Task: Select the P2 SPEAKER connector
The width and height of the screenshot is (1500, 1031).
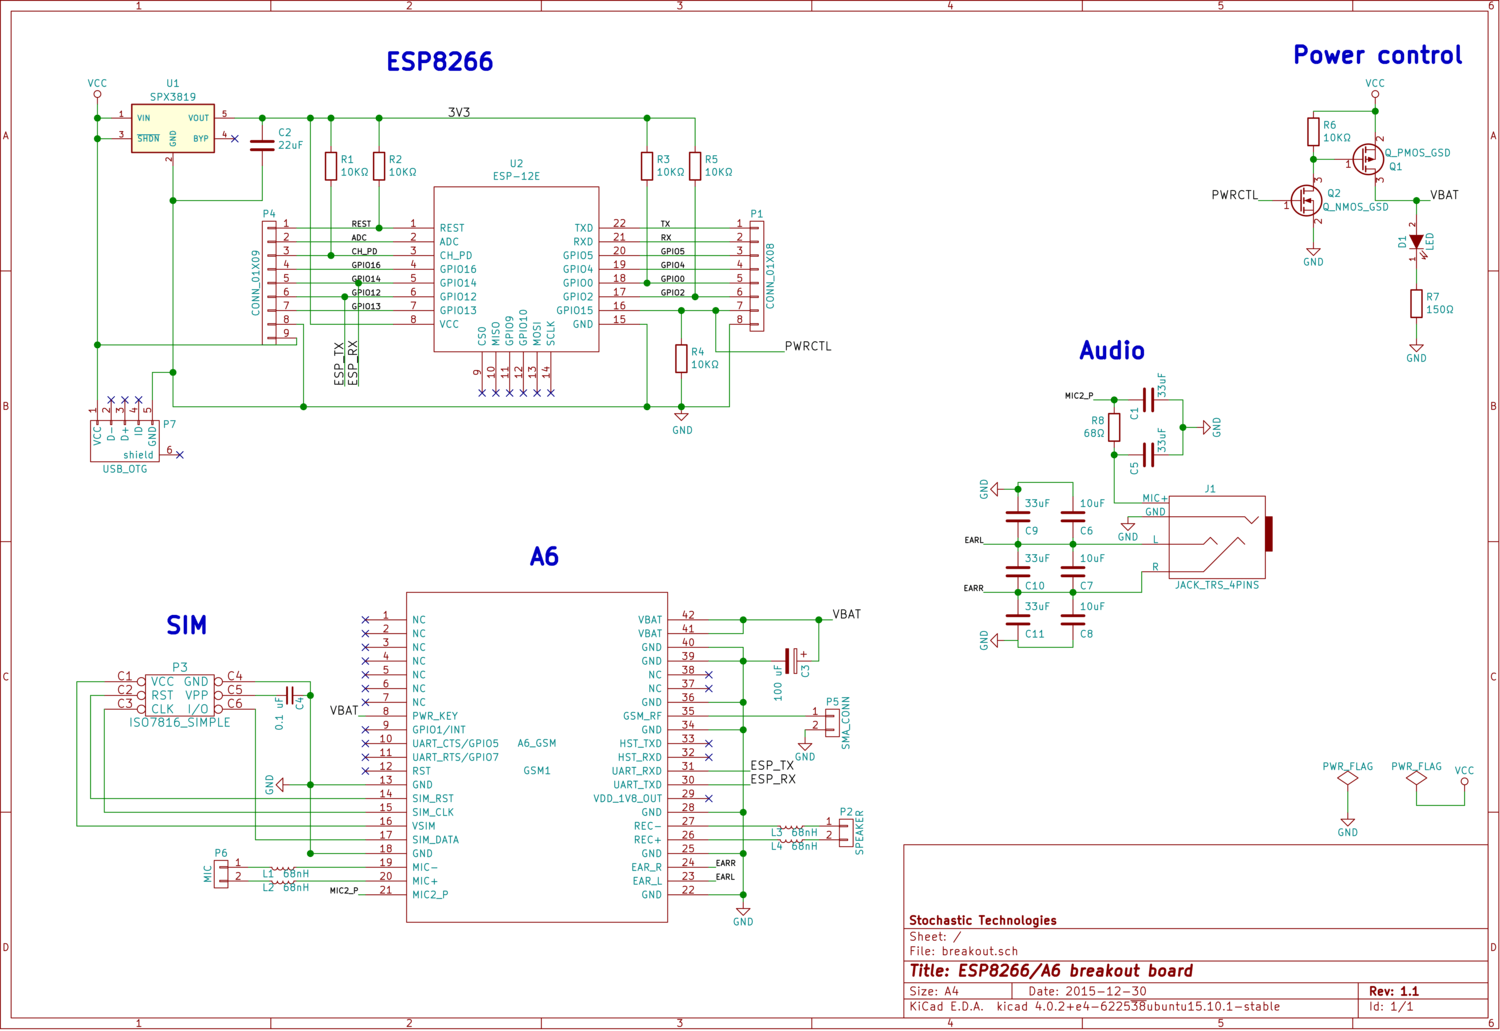Action: click(x=846, y=830)
